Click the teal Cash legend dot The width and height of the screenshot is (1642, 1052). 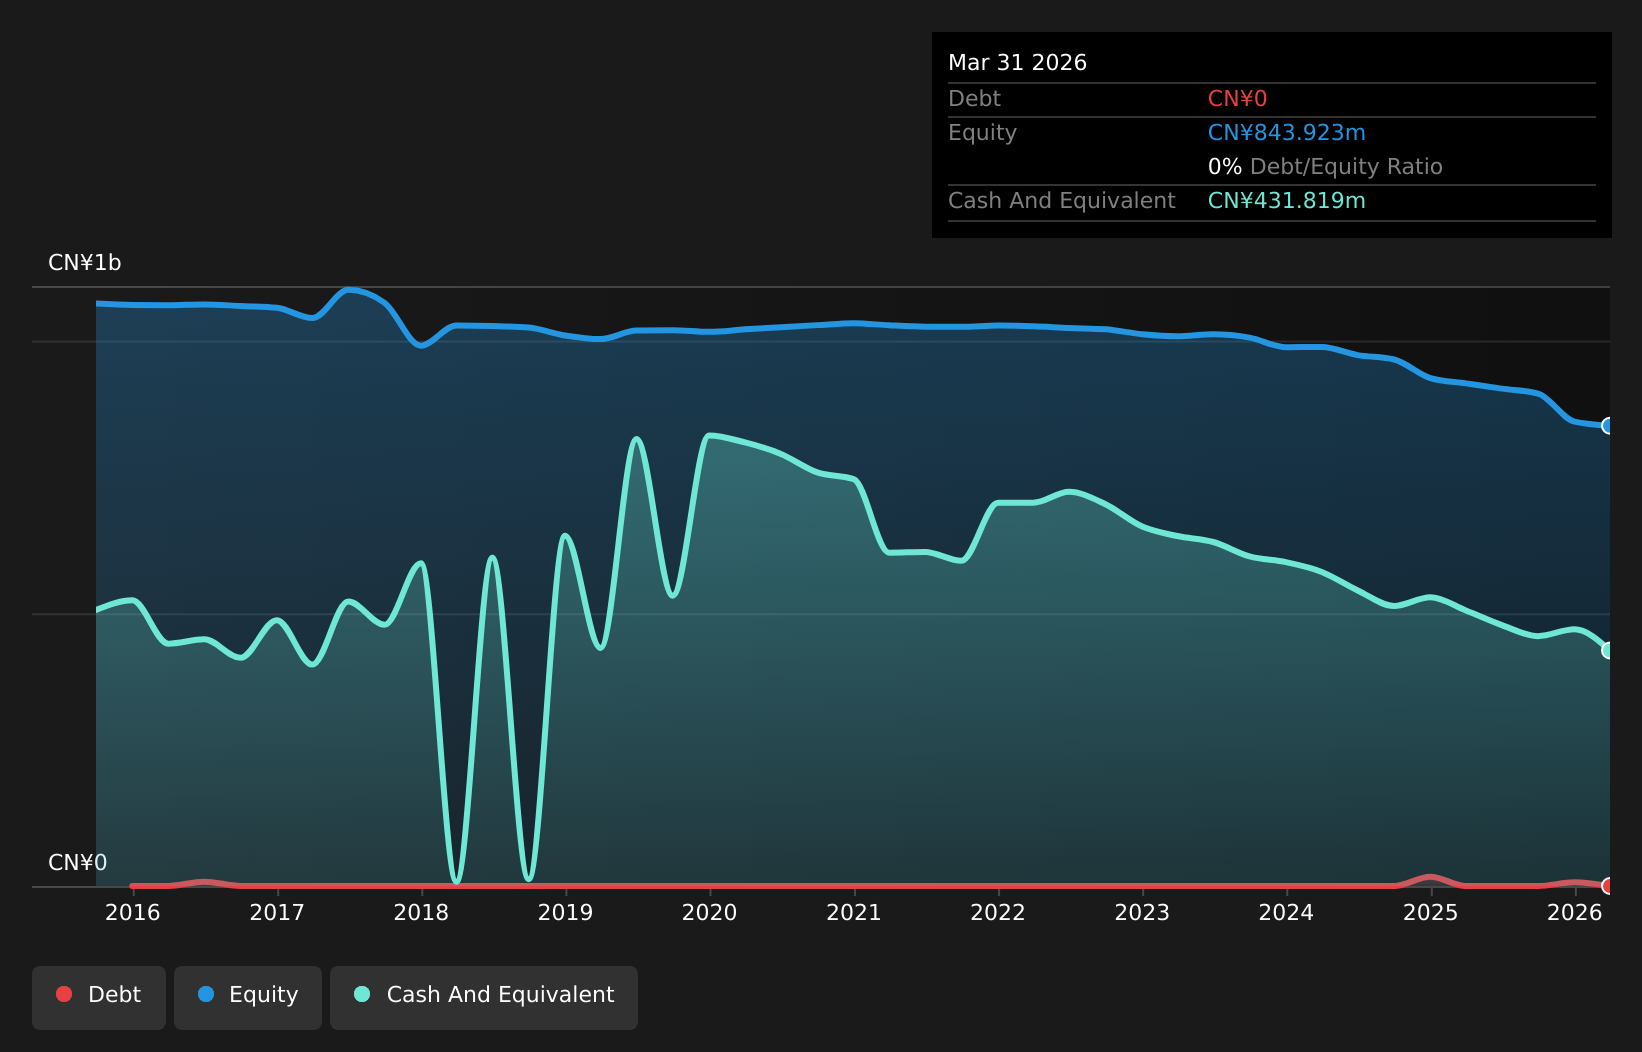tap(362, 994)
